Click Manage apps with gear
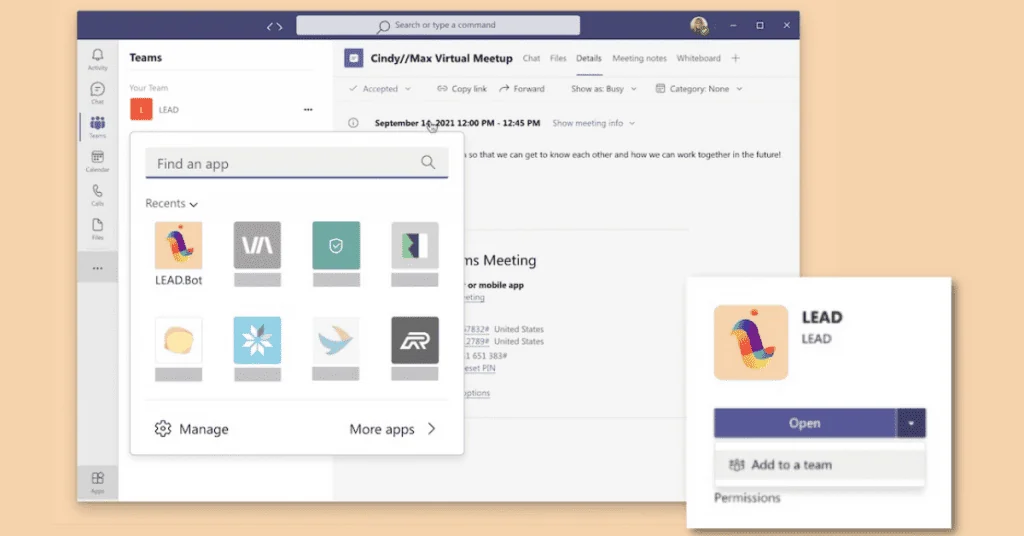 (191, 429)
